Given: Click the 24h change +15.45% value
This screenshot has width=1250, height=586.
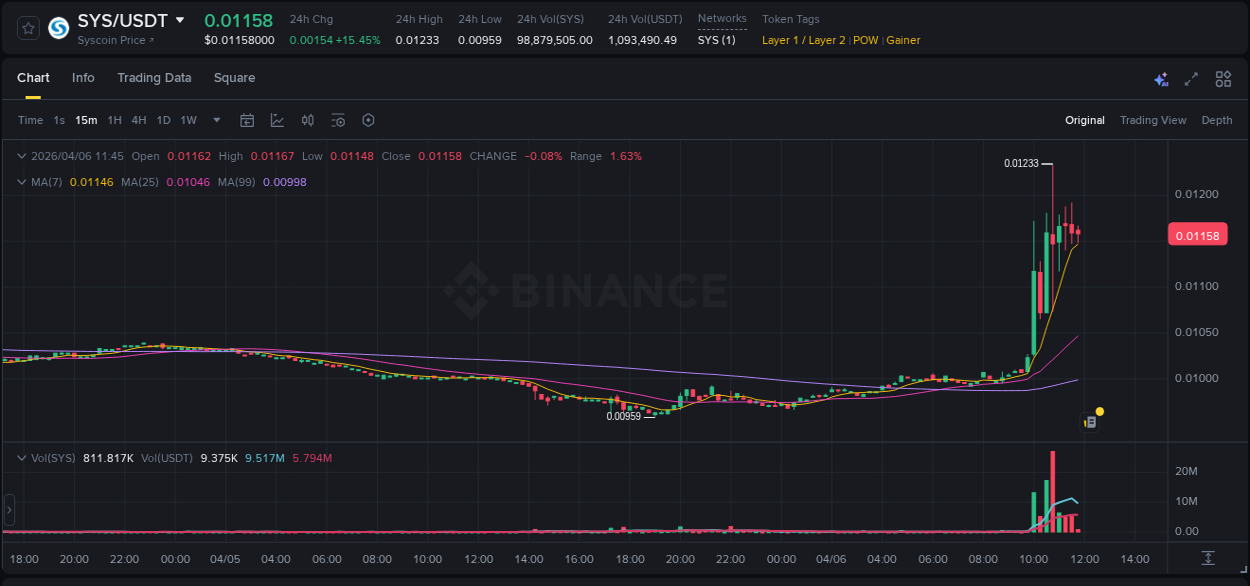Looking at the screenshot, I should 359,40.
